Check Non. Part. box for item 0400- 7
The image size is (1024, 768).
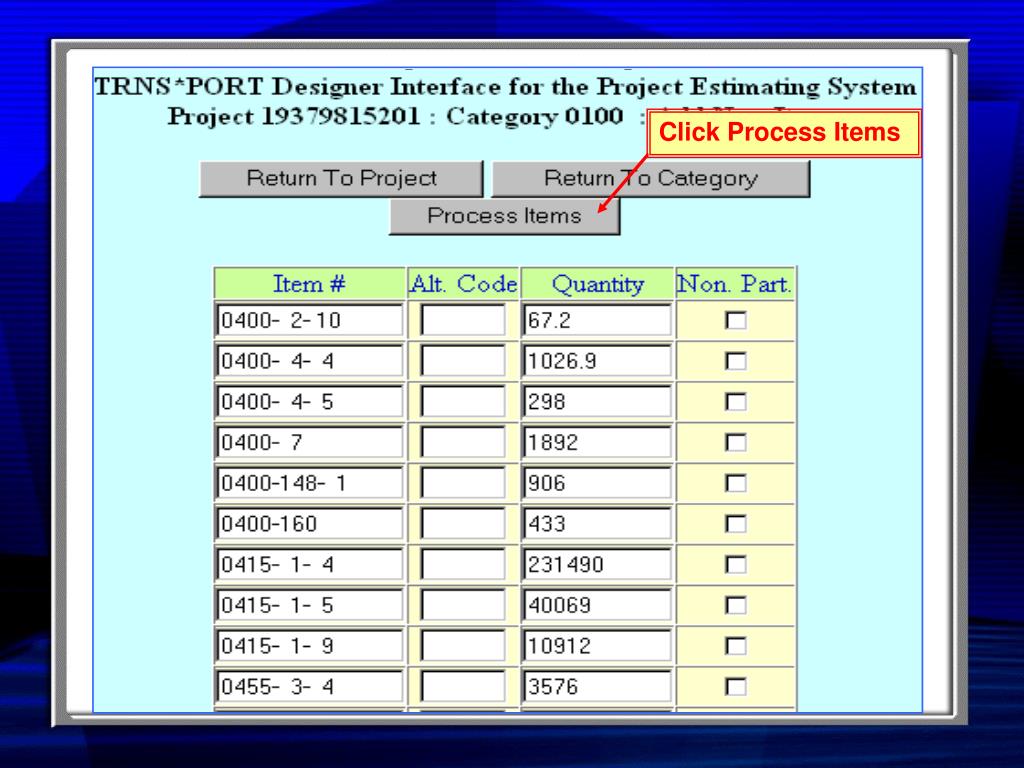pyautogui.click(x=735, y=443)
